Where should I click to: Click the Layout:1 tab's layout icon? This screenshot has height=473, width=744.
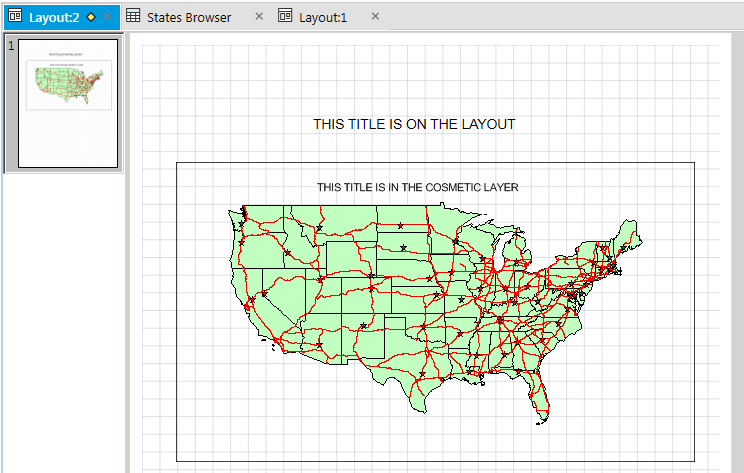tap(285, 17)
